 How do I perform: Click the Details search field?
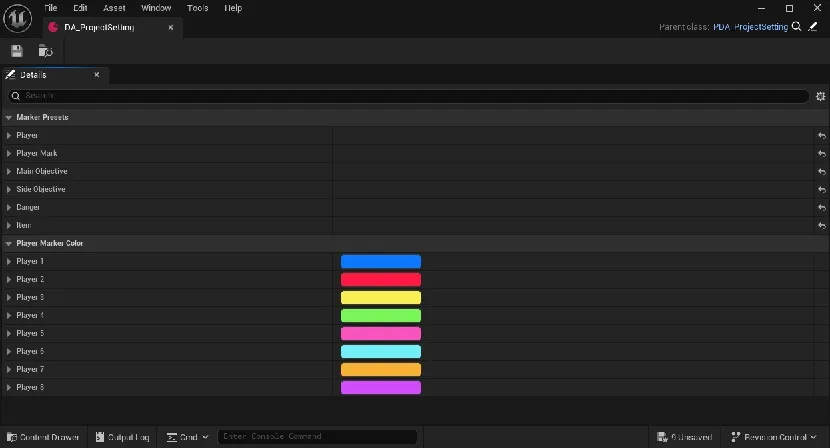coord(408,96)
